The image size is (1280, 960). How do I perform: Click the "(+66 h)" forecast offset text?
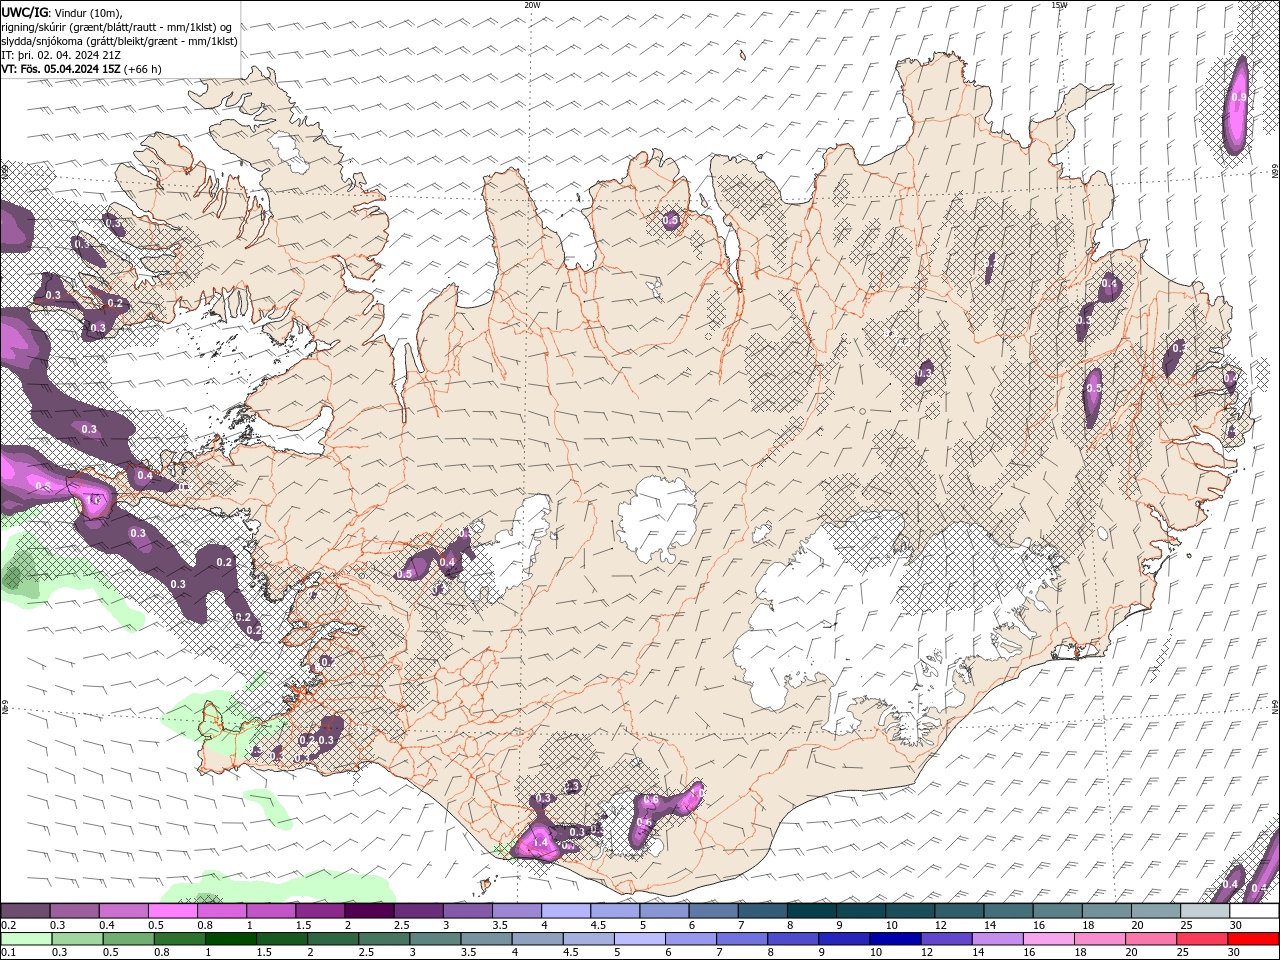pos(143,69)
